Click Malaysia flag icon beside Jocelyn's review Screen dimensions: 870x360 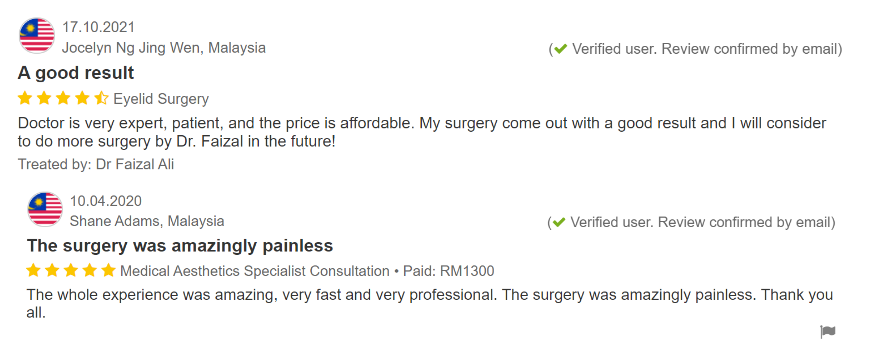(x=37, y=36)
